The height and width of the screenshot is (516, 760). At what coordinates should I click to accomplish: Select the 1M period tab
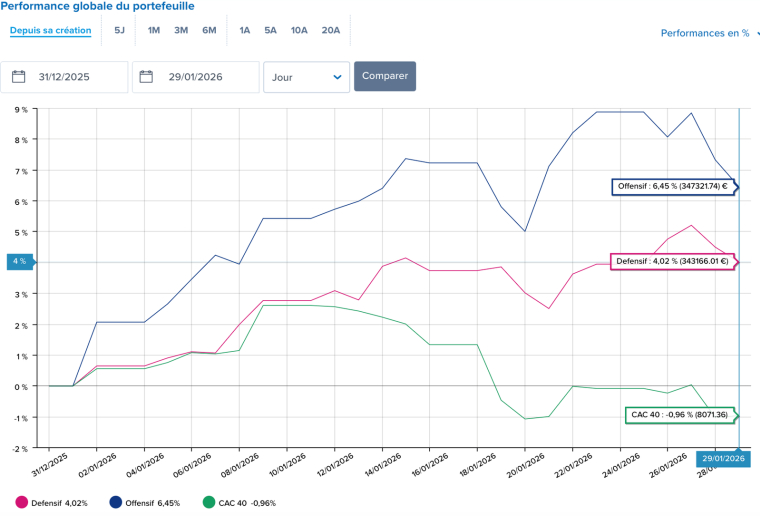(154, 30)
